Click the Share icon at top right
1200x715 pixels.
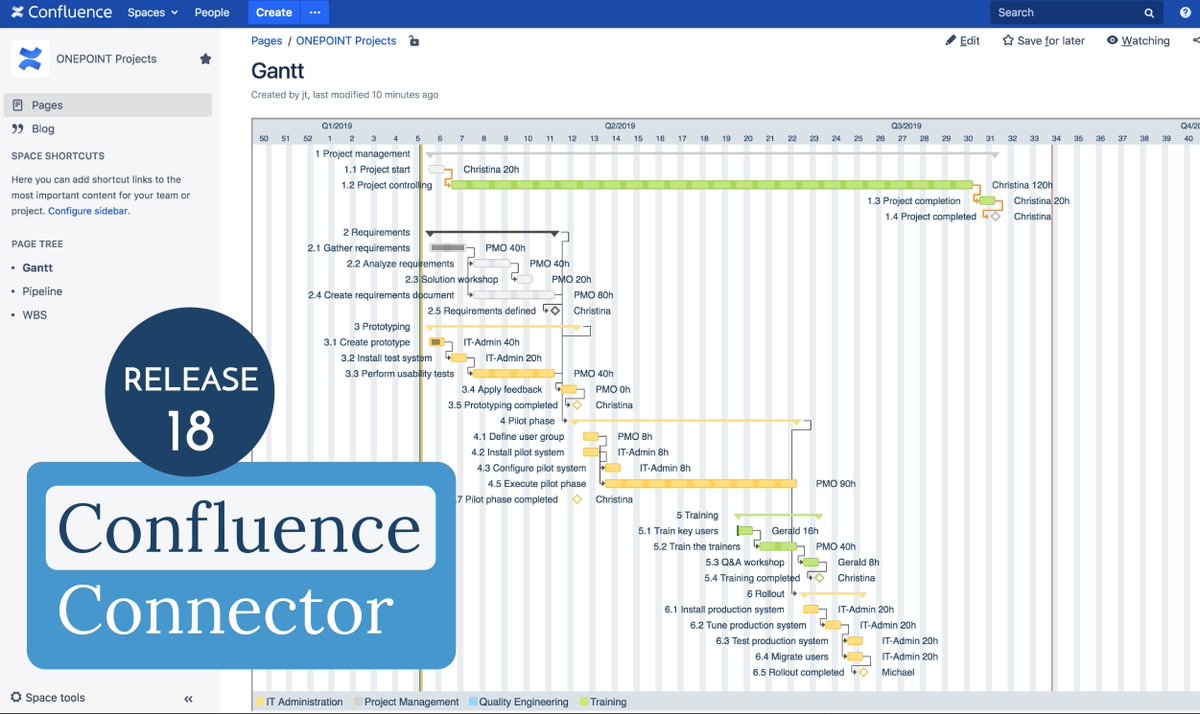pyautogui.click(x=1195, y=41)
